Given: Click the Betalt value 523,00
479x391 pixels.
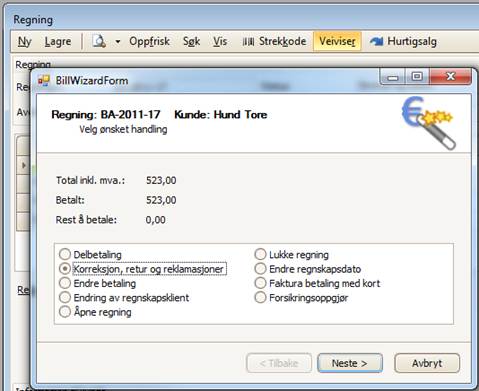Looking at the screenshot, I should (x=161, y=200).
